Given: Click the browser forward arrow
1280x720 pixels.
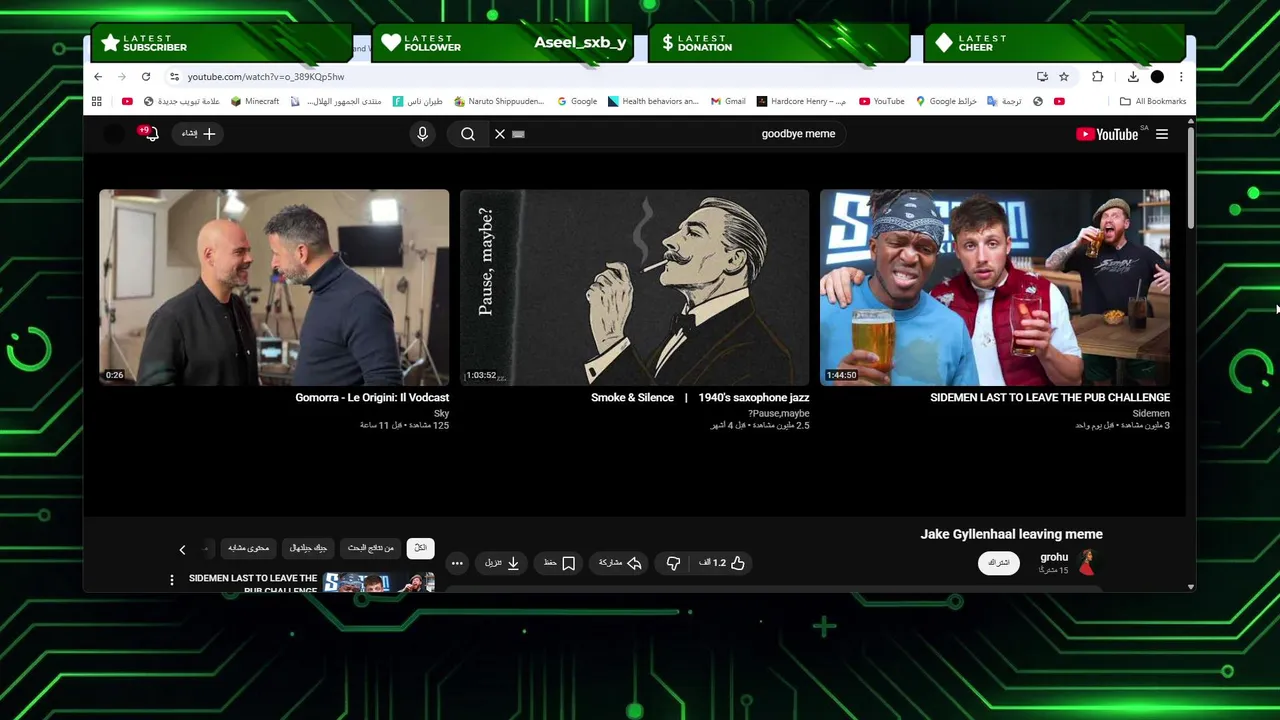Looking at the screenshot, I should coord(122,77).
